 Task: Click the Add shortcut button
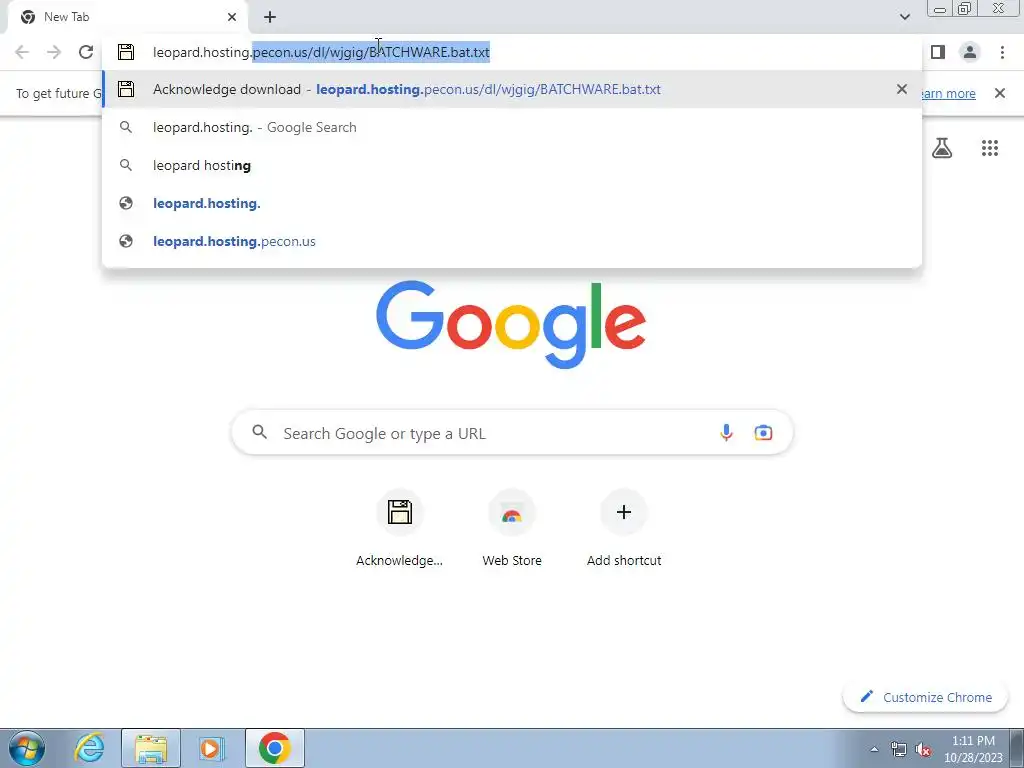624,529
